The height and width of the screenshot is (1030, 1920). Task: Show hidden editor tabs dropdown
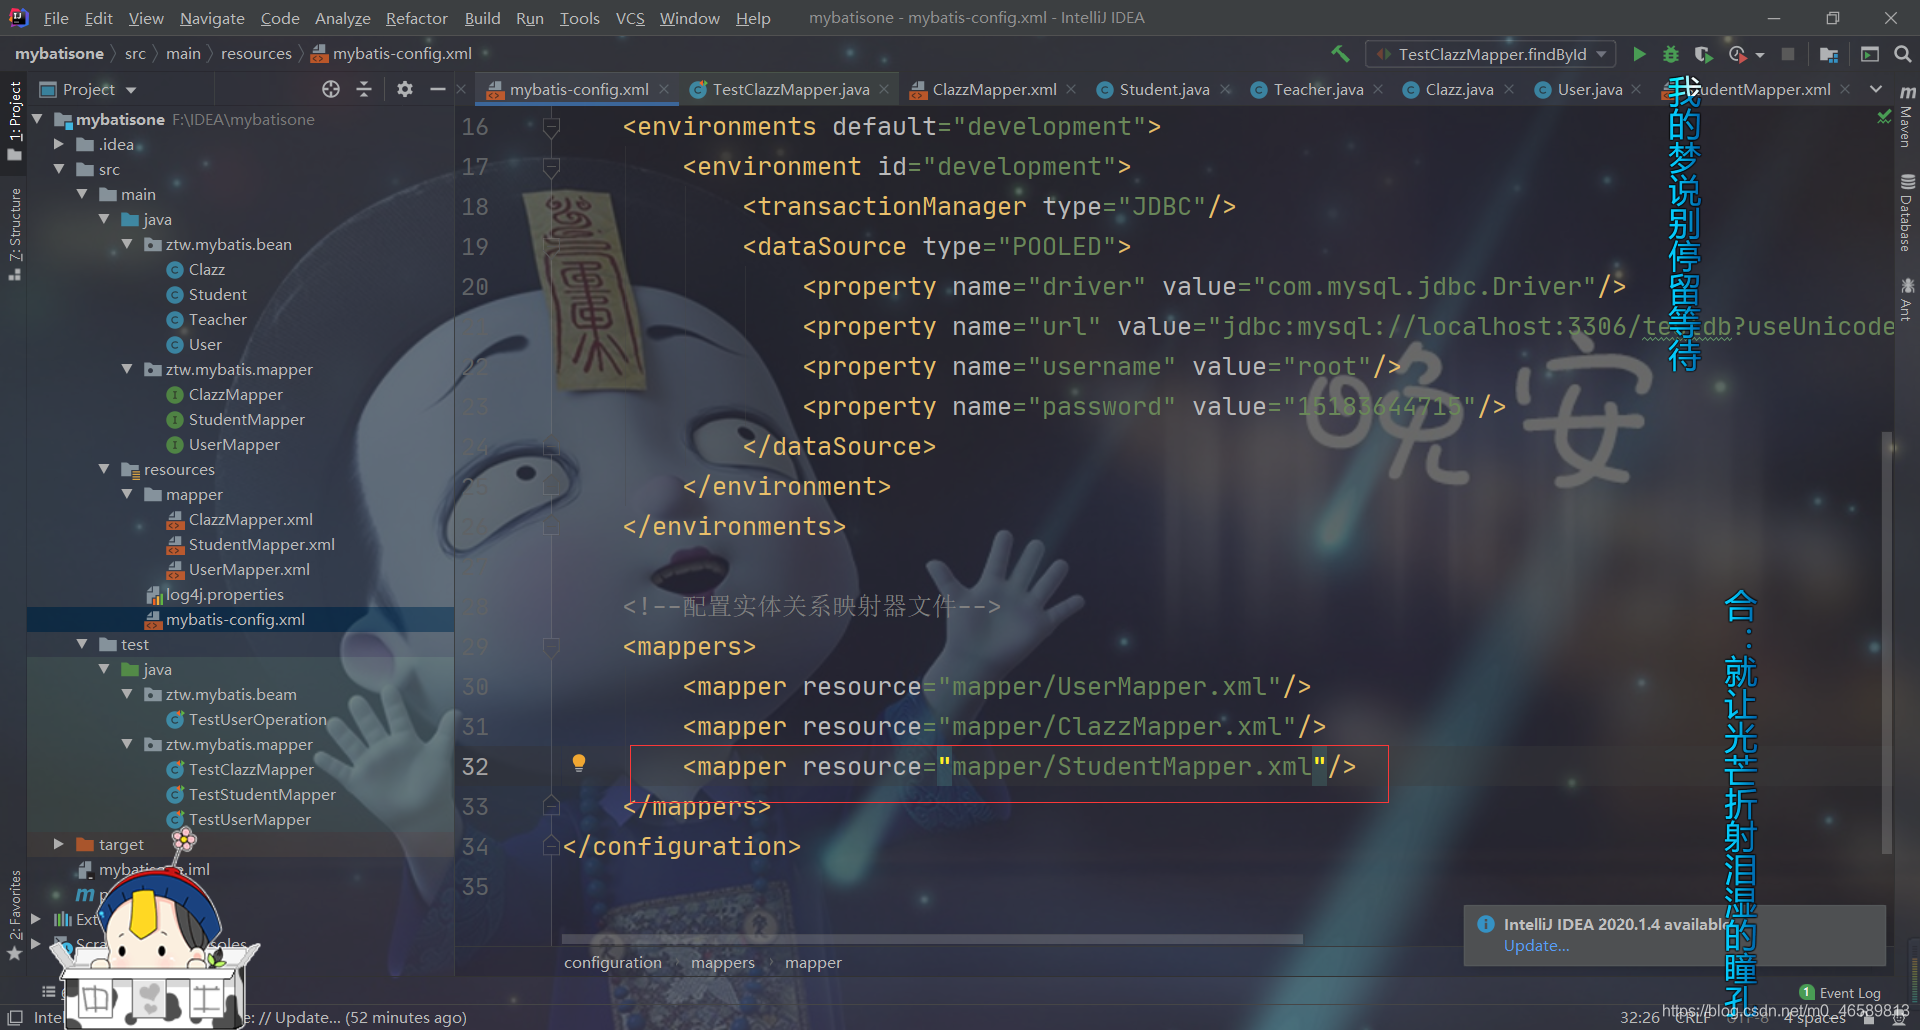[1876, 89]
